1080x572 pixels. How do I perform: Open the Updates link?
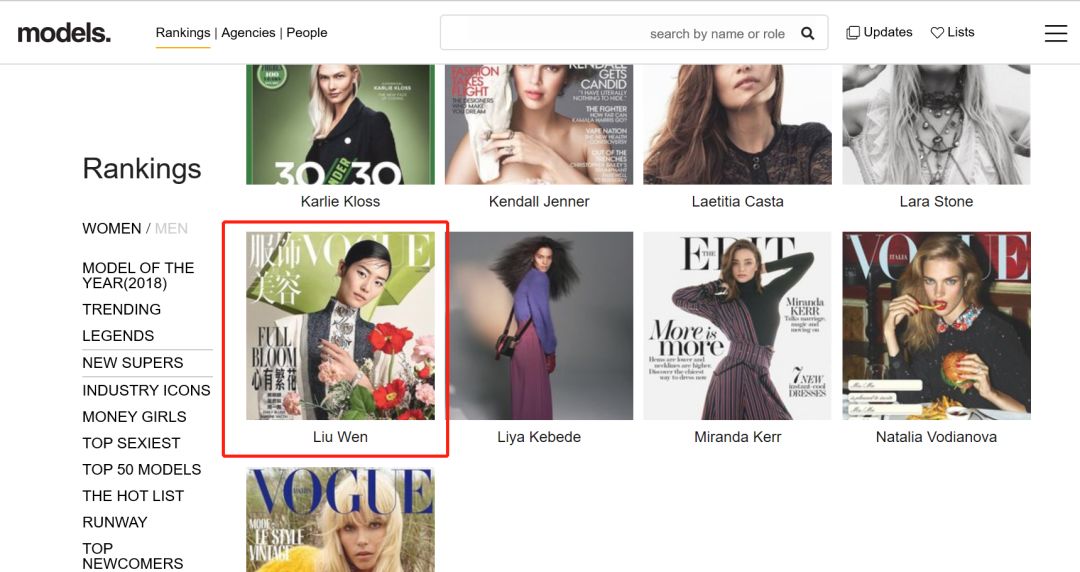[x=887, y=32]
